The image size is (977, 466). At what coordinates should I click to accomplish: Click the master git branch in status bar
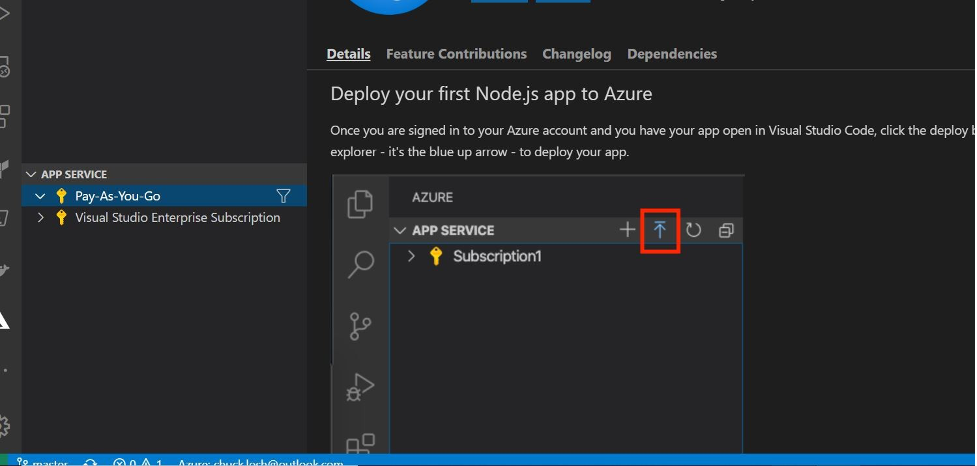[x=42, y=463]
